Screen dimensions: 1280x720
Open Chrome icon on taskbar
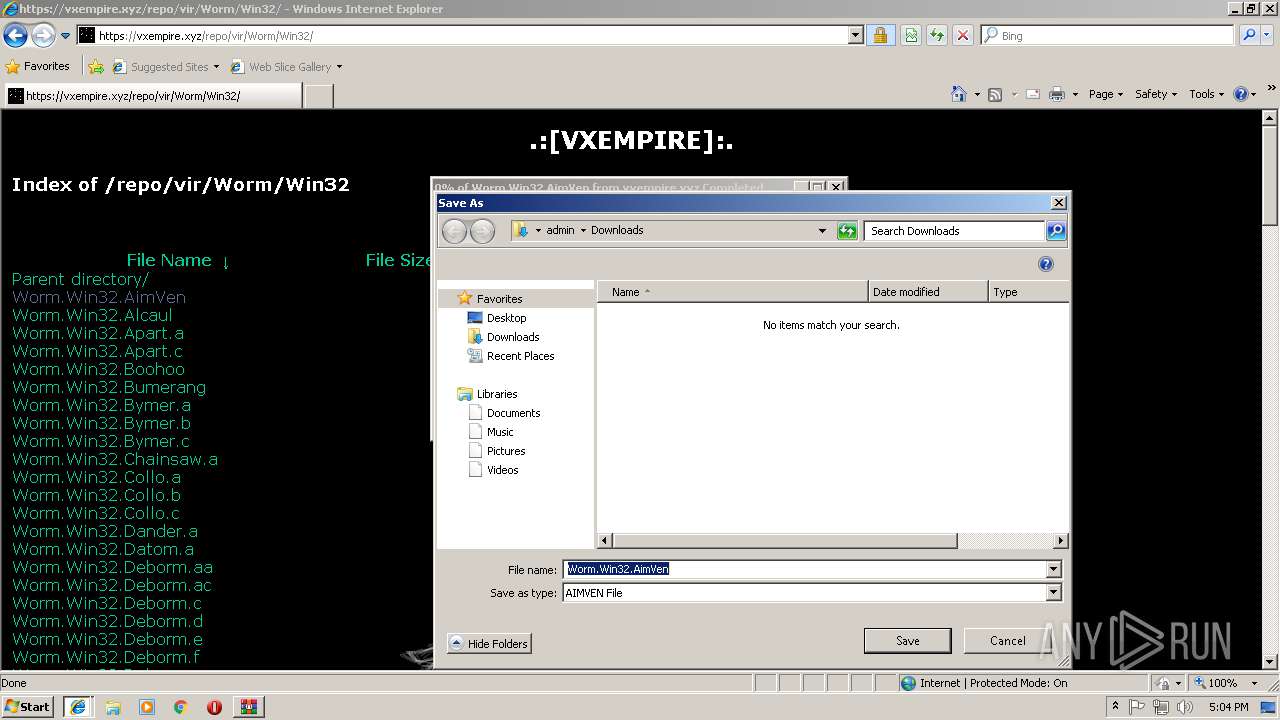click(180, 707)
